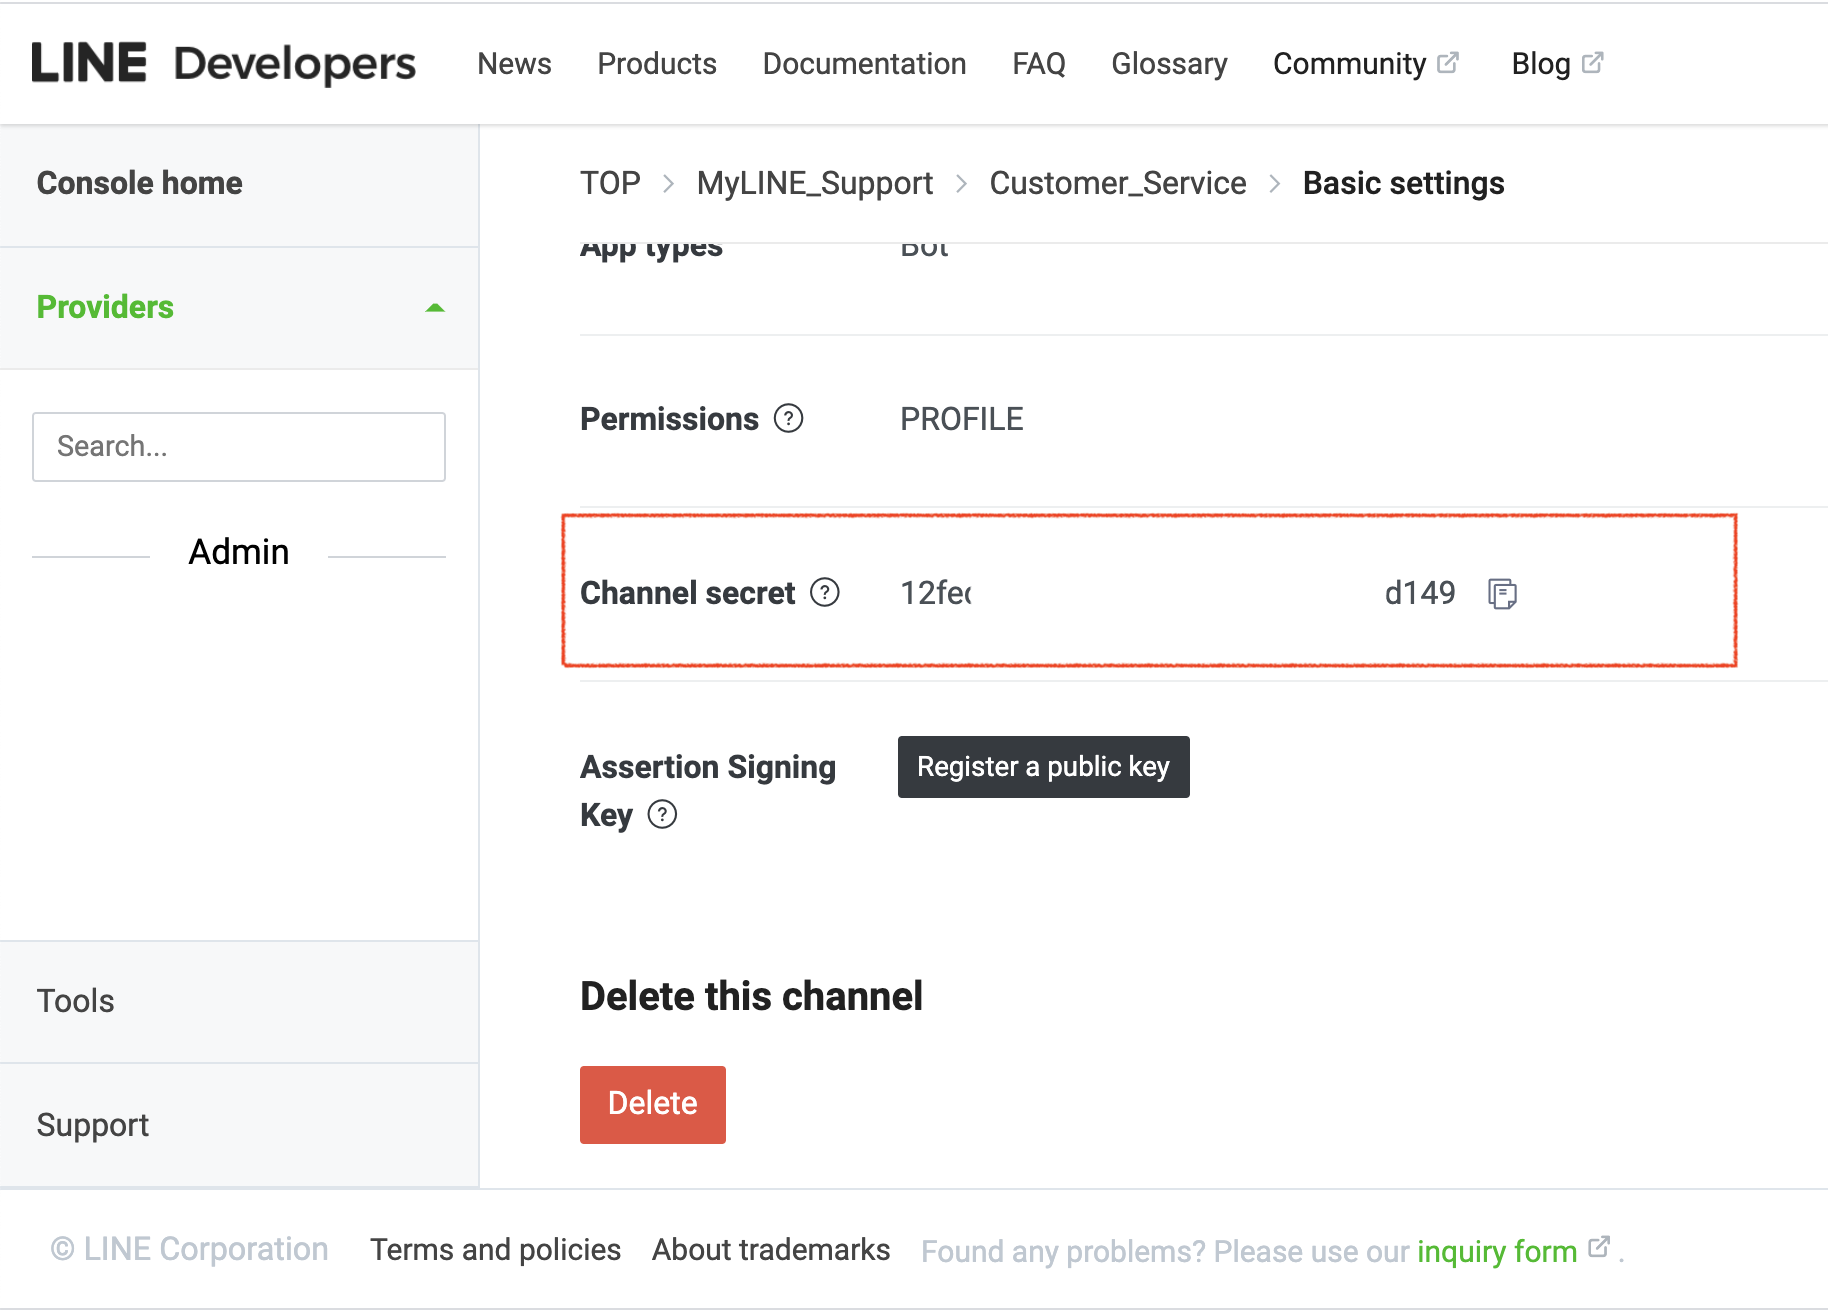This screenshot has width=1828, height=1310.
Task: Open help for Channel secret
Action: tap(825, 593)
